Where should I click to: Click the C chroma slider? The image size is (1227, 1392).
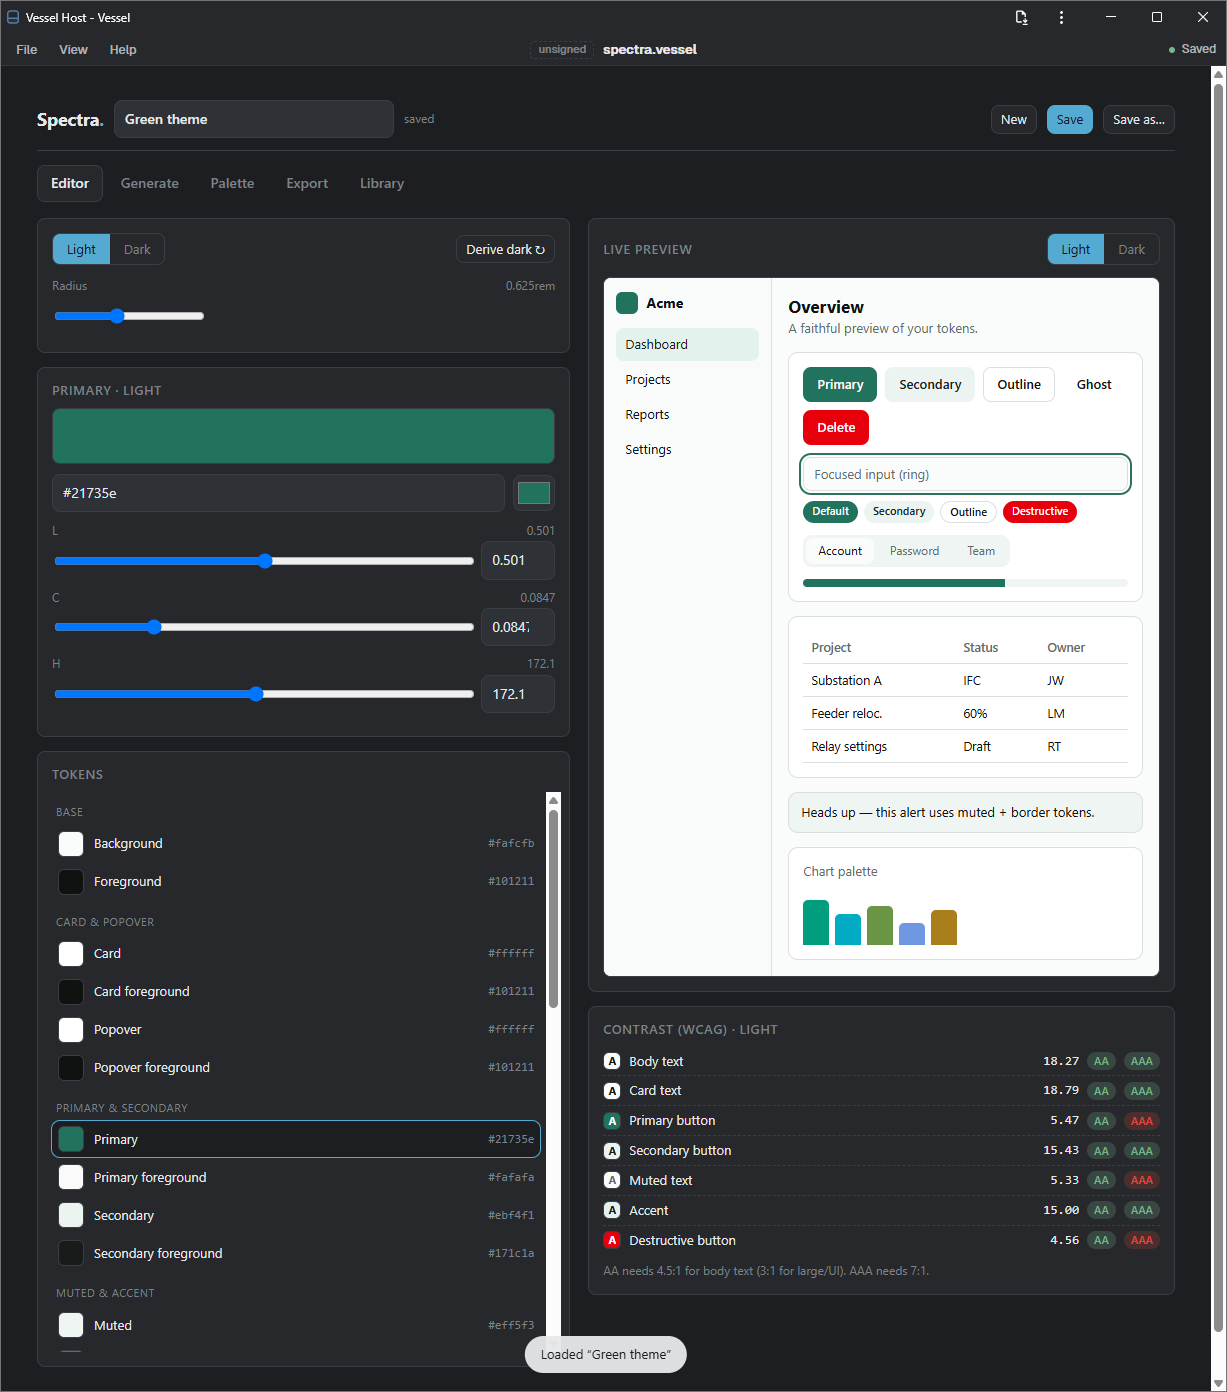tap(264, 627)
